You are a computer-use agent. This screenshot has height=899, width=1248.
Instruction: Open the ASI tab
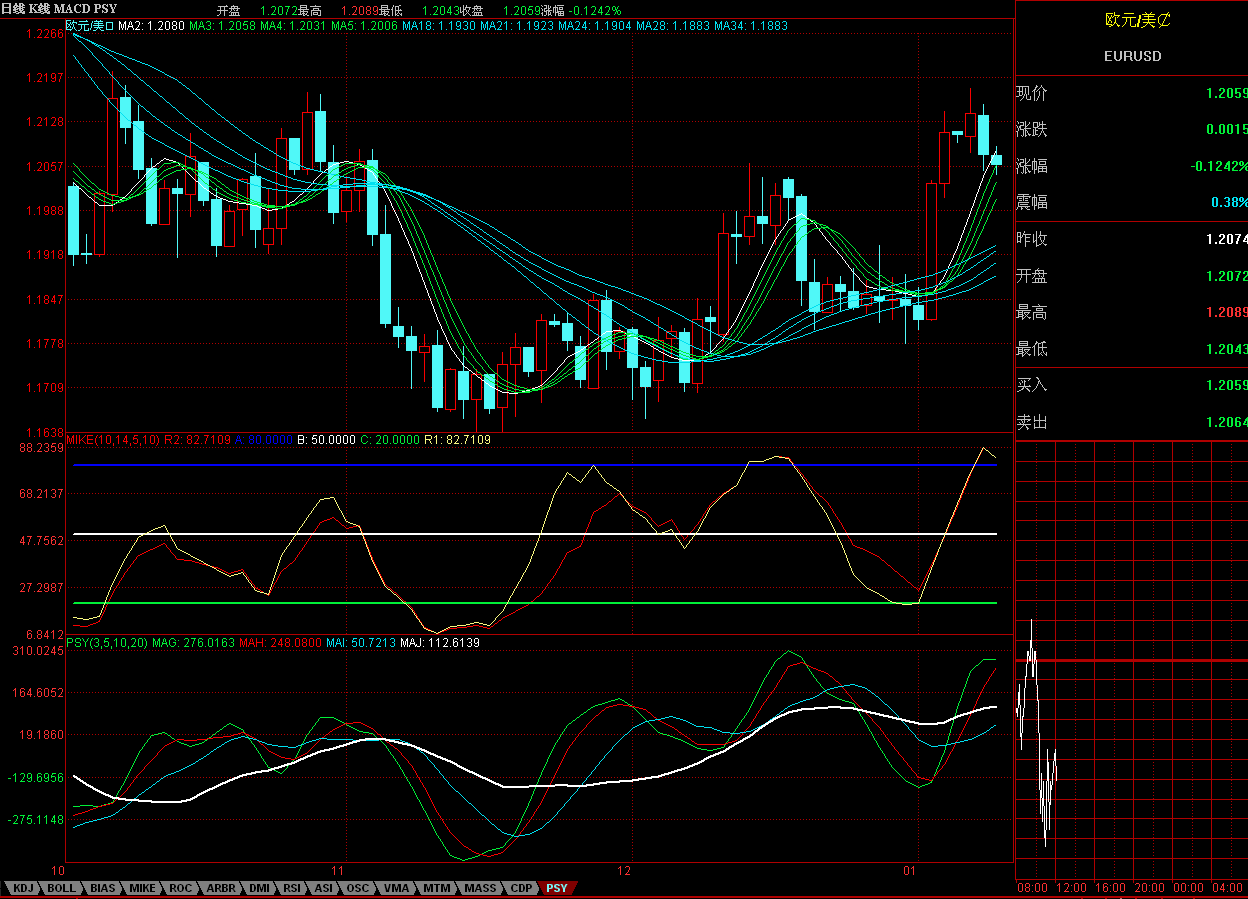point(324,888)
